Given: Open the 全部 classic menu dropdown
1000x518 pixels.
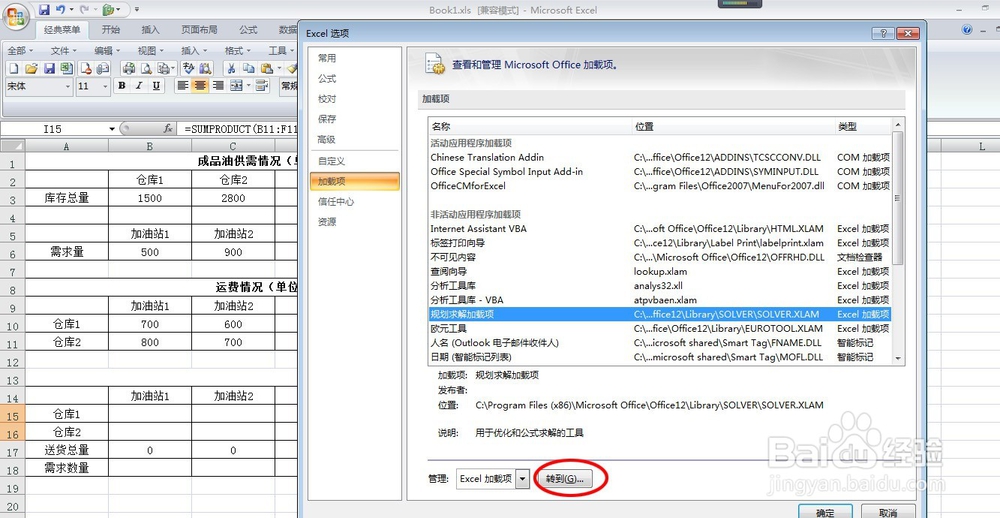Looking at the screenshot, I should pyautogui.click(x=20, y=50).
